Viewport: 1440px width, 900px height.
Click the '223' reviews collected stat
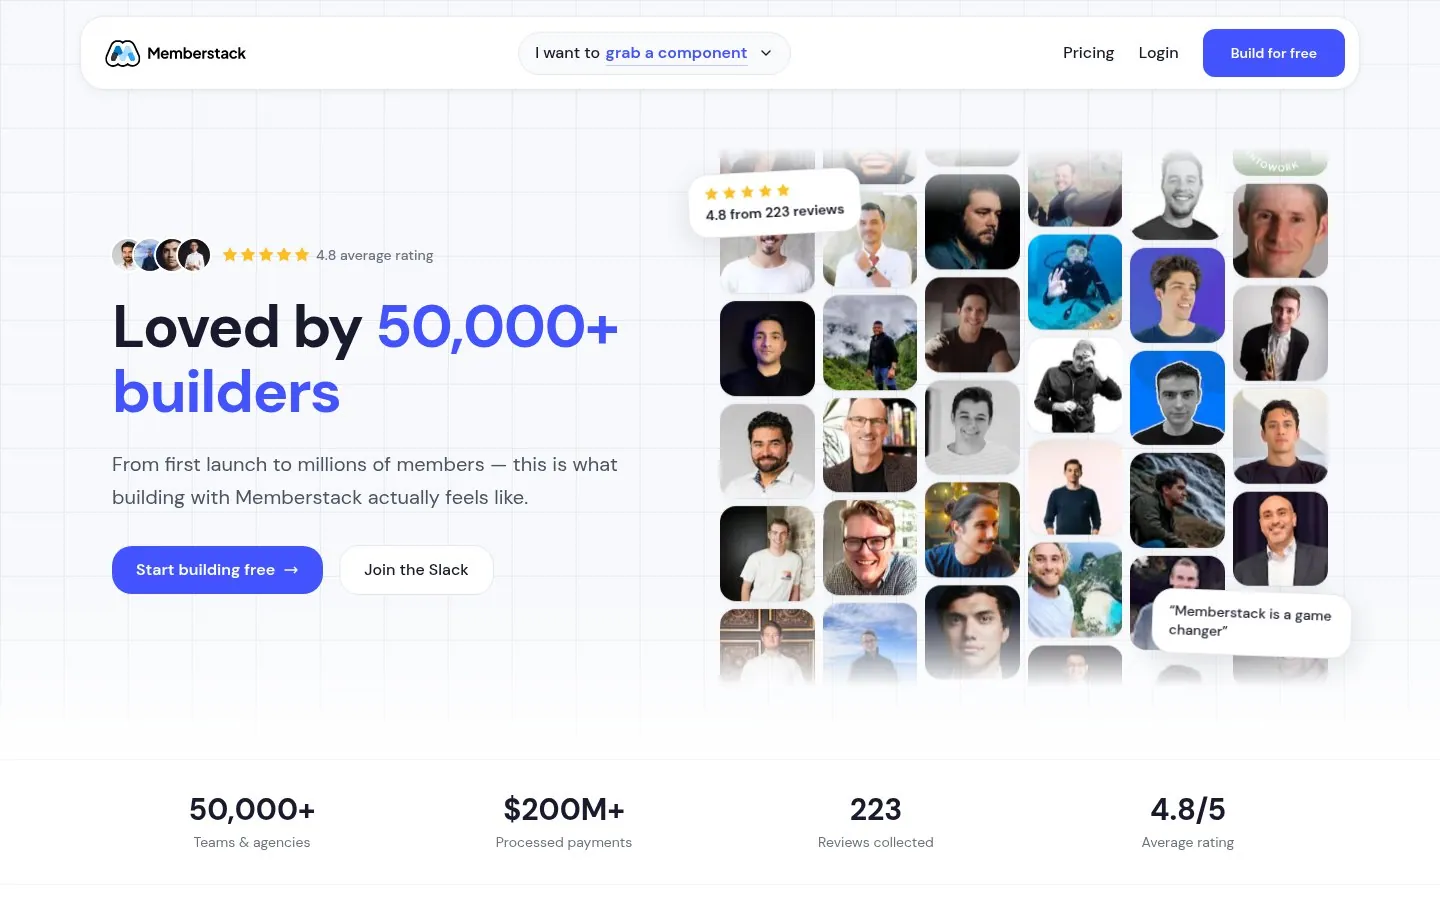tap(876, 809)
